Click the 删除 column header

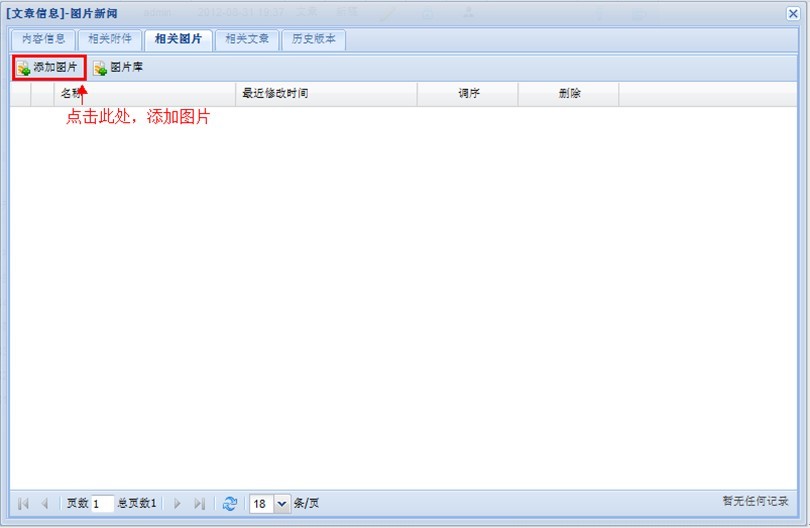tap(569, 94)
